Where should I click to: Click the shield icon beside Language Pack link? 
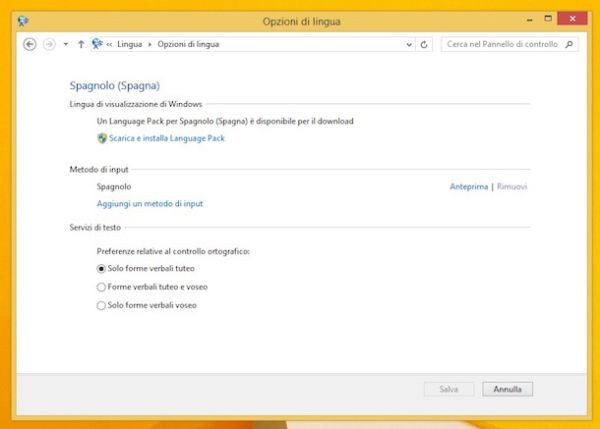point(102,138)
